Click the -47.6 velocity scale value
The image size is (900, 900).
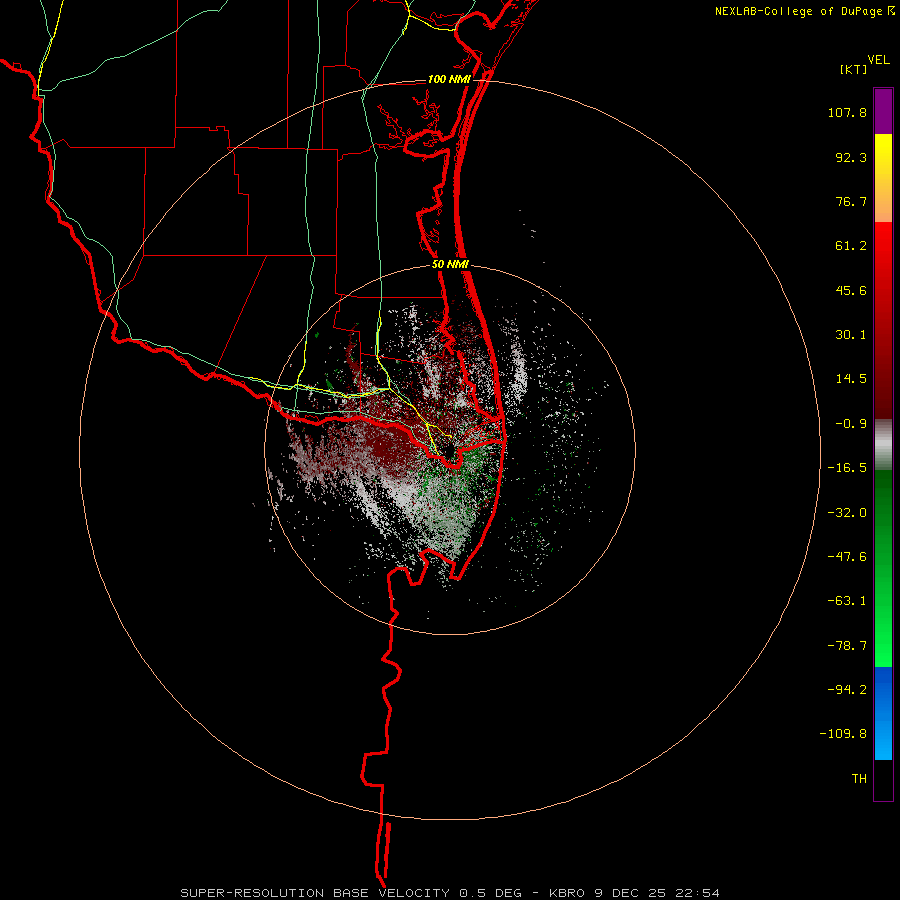pos(847,557)
